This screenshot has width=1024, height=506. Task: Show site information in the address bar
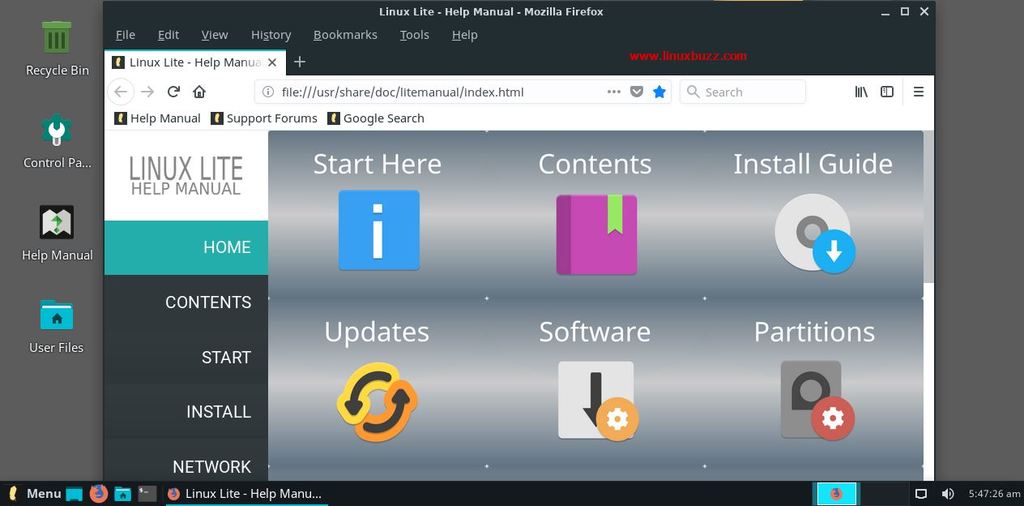(x=268, y=92)
